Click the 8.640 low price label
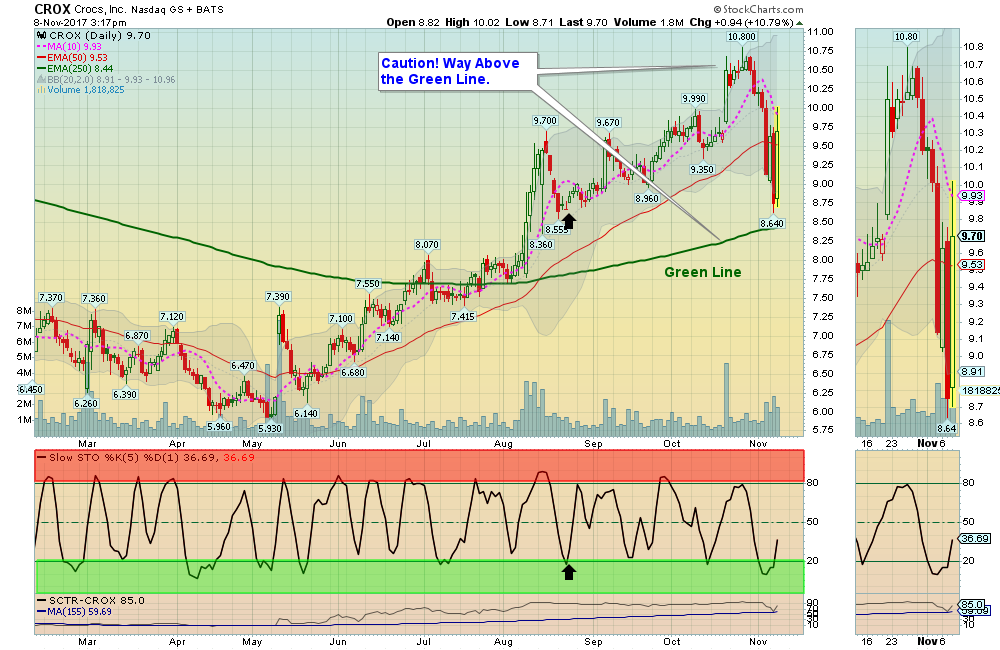The width and height of the screenshot is (1000, 650). 772,223
